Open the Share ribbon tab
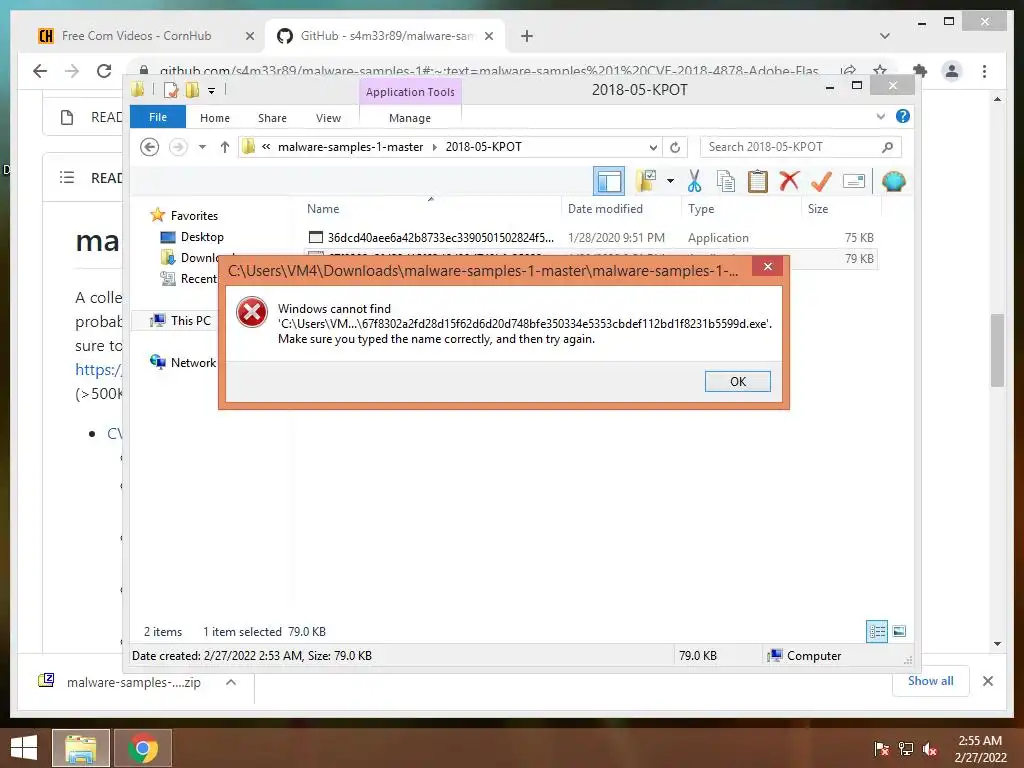The width and height of the screenshot is (1024, 768). [272, 118]
